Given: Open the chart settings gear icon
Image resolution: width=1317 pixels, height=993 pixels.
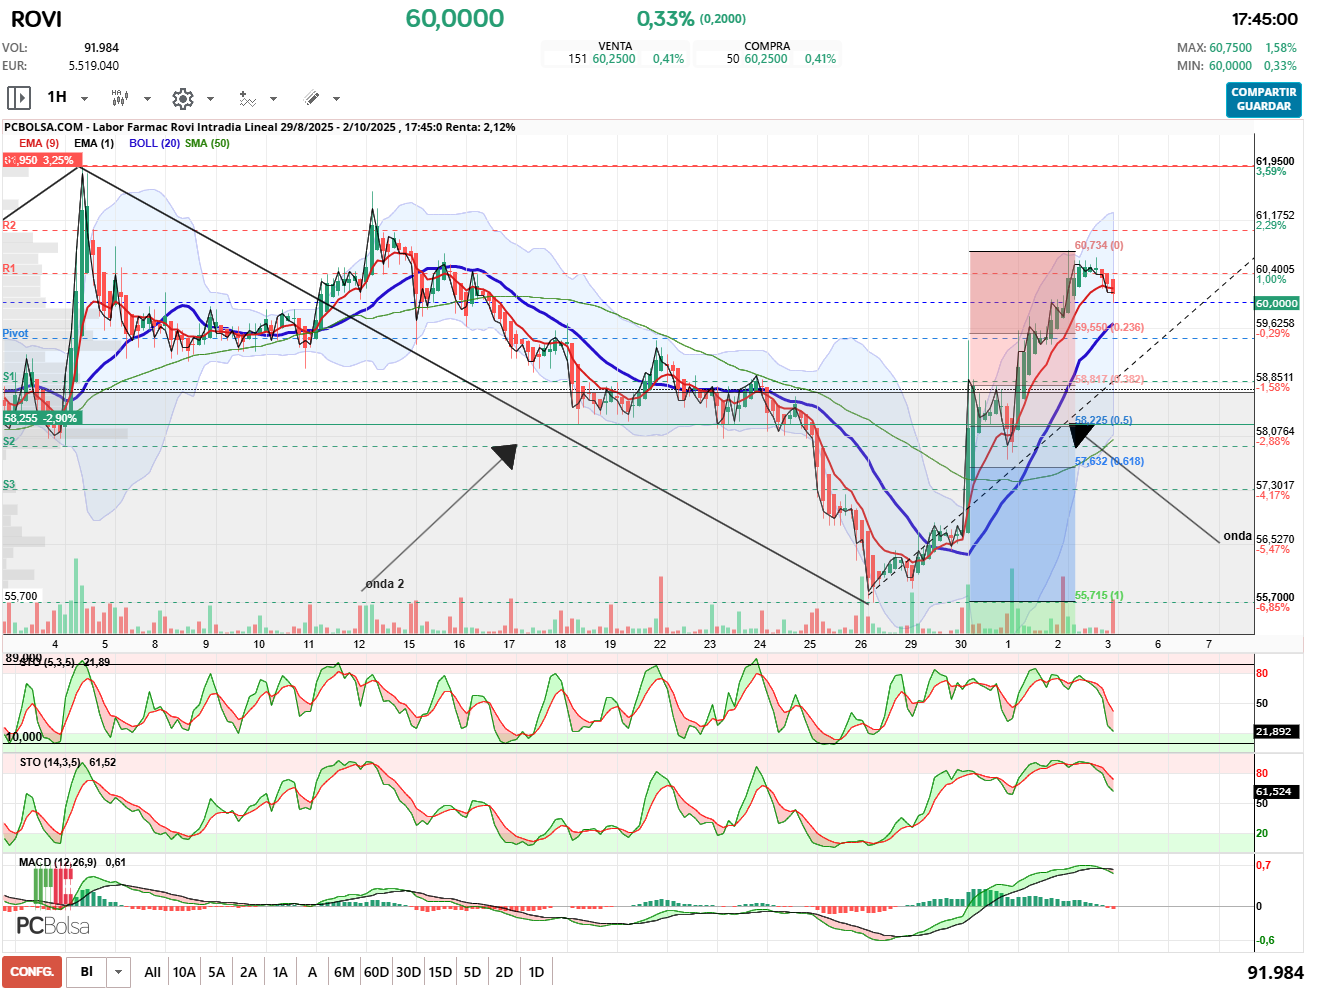Looking at the screenshot, I should click(x=182, y=98).
